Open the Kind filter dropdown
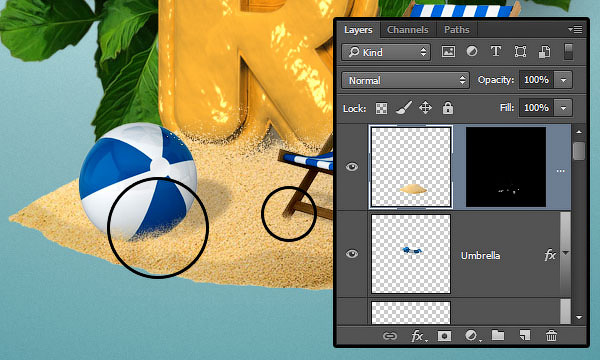600x360 pixels. [x=386, y=52]
